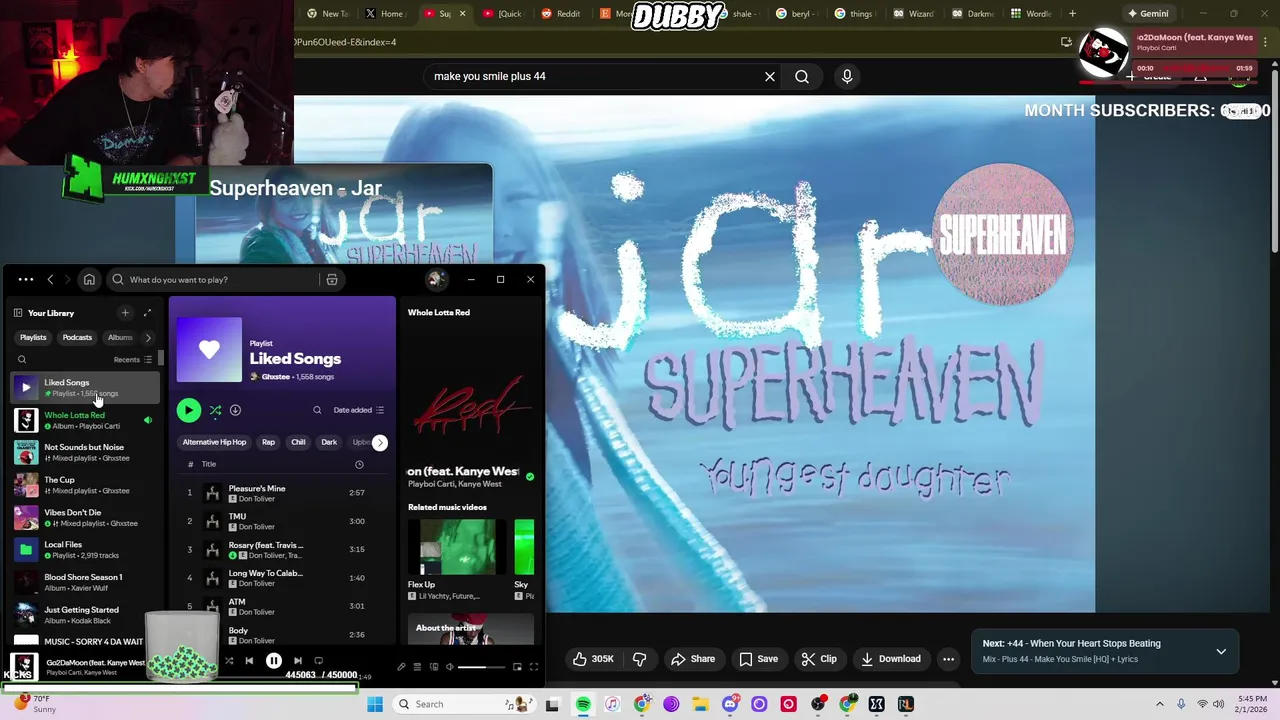Open Whole Lotta Red album in library
This screenshot has width=1280, height=720.
pyautogui.click(x=84, y=420)
